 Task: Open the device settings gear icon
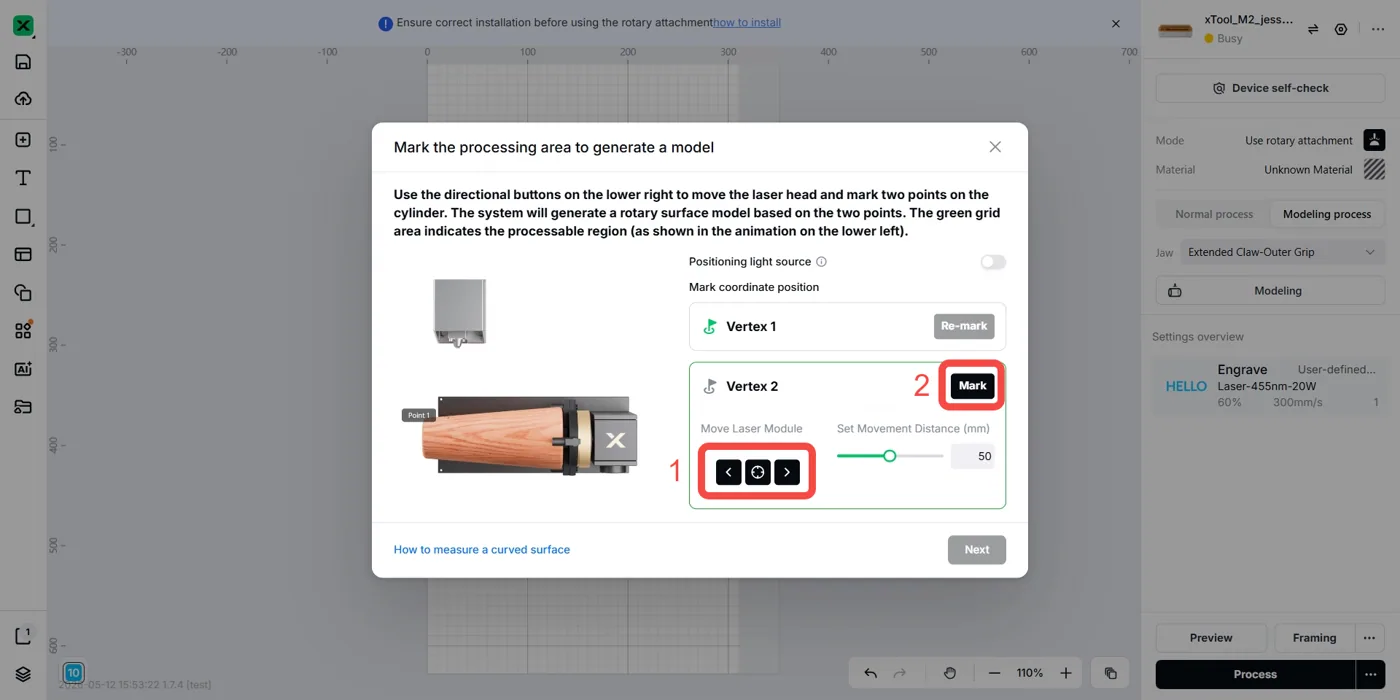coord(1341,30)
